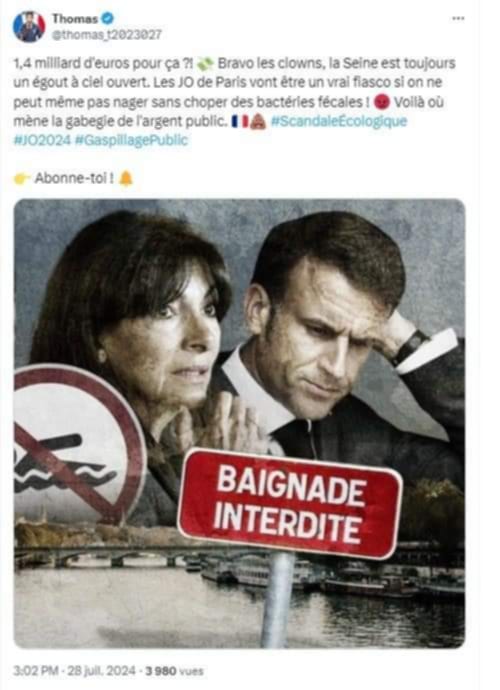The height and width of the screenshot is (690, 500).
Task: Click the Abonne-toi ! text
Action: tap(74, 179)
